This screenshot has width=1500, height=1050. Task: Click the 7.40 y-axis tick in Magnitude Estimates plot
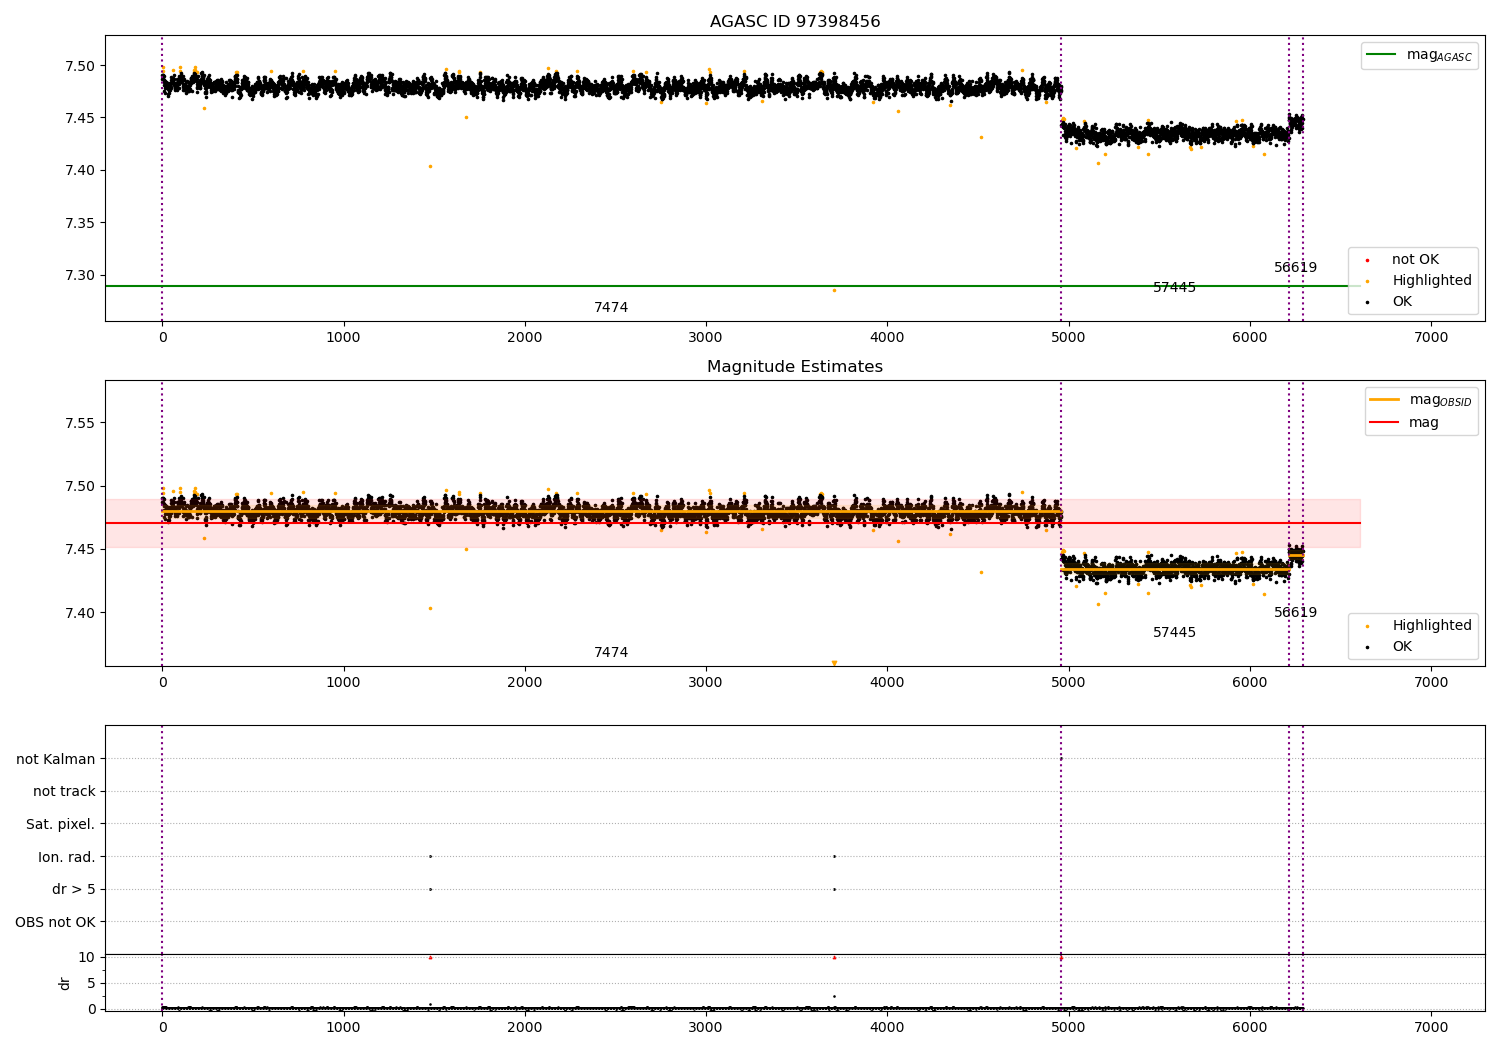(80, 613)
